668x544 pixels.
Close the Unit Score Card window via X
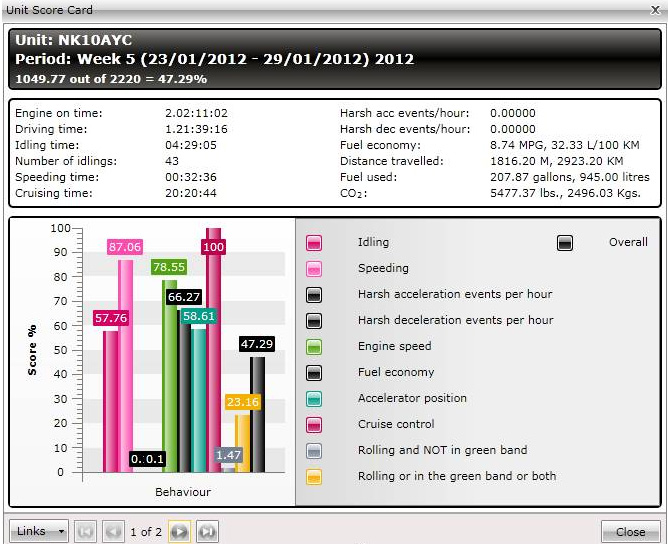[x=653, y=10]
